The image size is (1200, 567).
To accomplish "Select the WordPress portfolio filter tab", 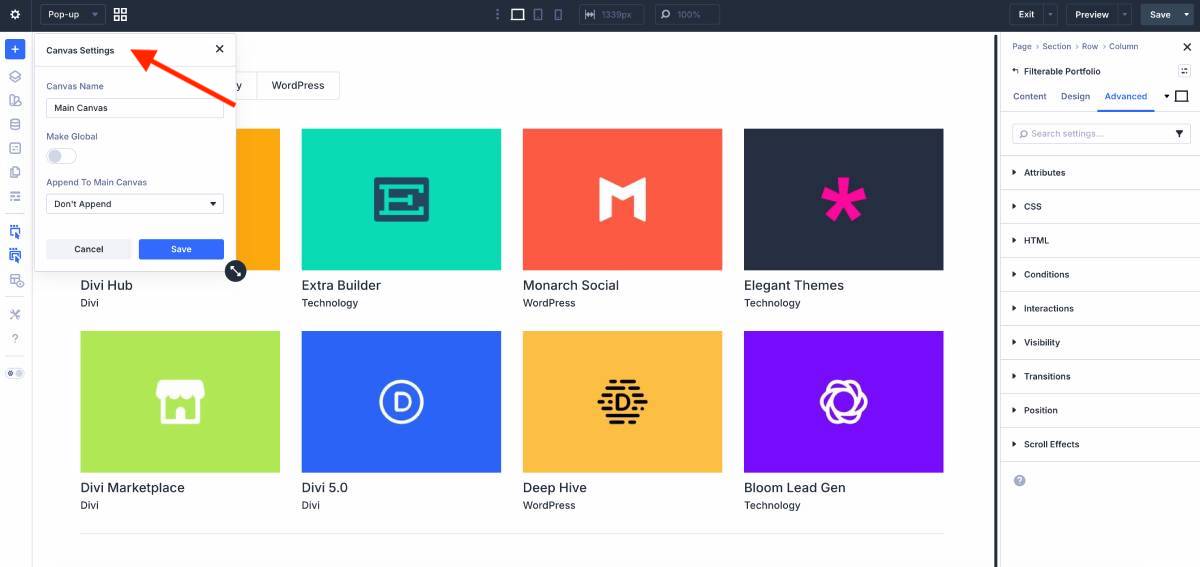I will [298, 85].
